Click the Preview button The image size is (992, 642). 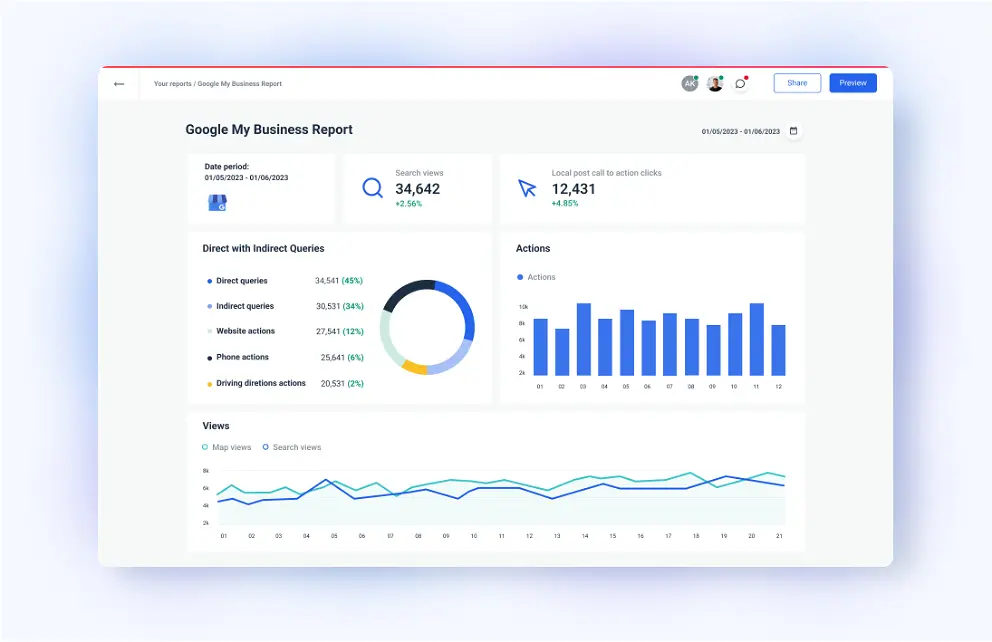click(852, 83)
